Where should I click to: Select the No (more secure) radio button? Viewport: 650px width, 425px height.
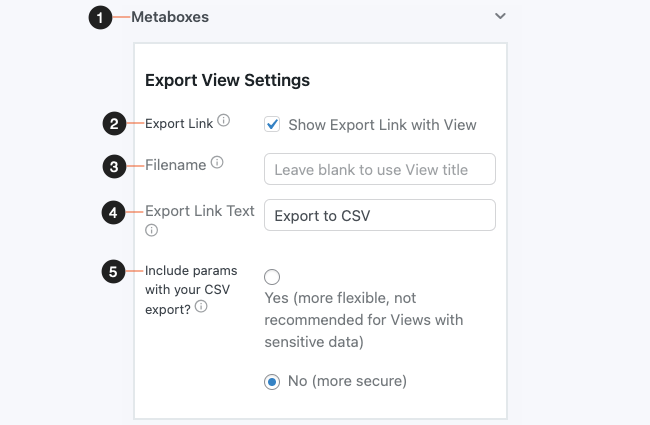(272, 382)
